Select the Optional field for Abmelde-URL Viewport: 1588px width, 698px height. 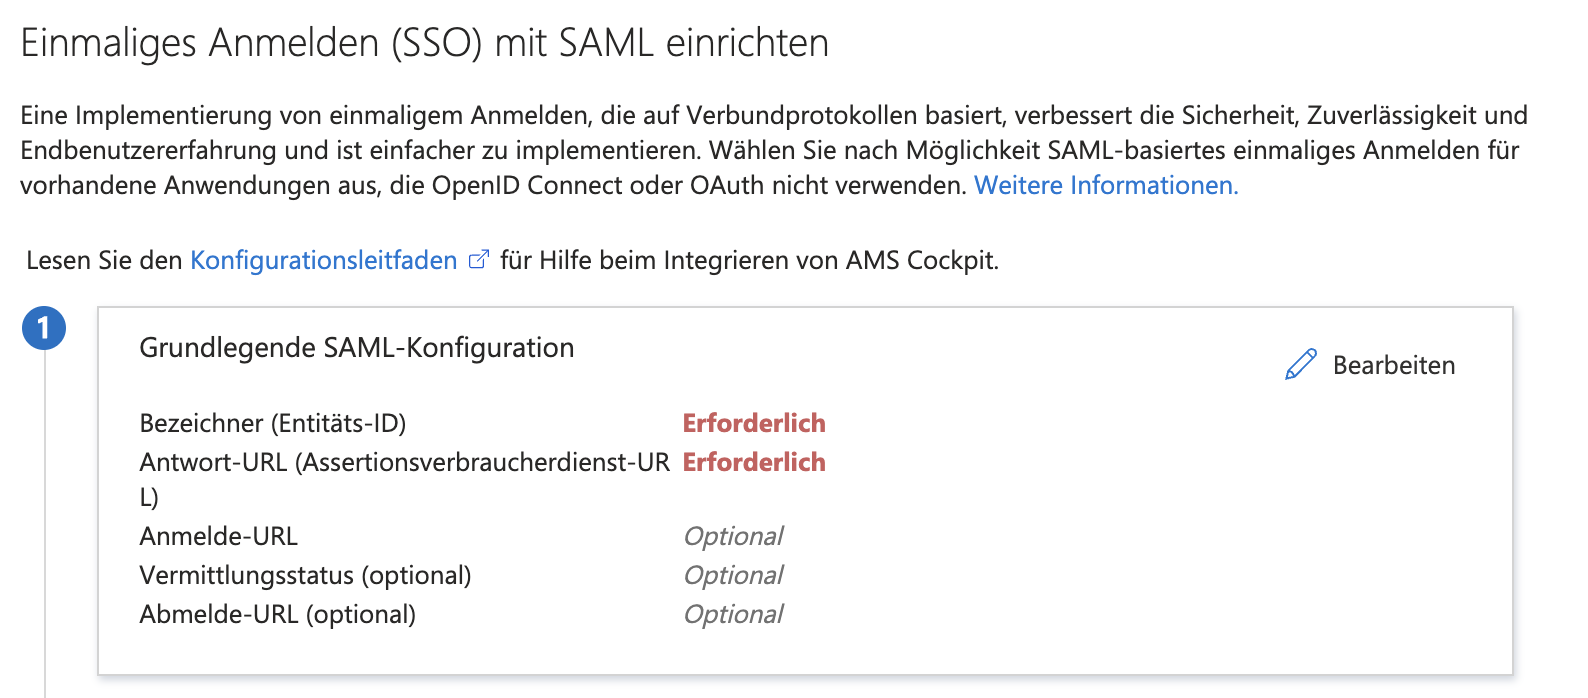click(734, 614)
